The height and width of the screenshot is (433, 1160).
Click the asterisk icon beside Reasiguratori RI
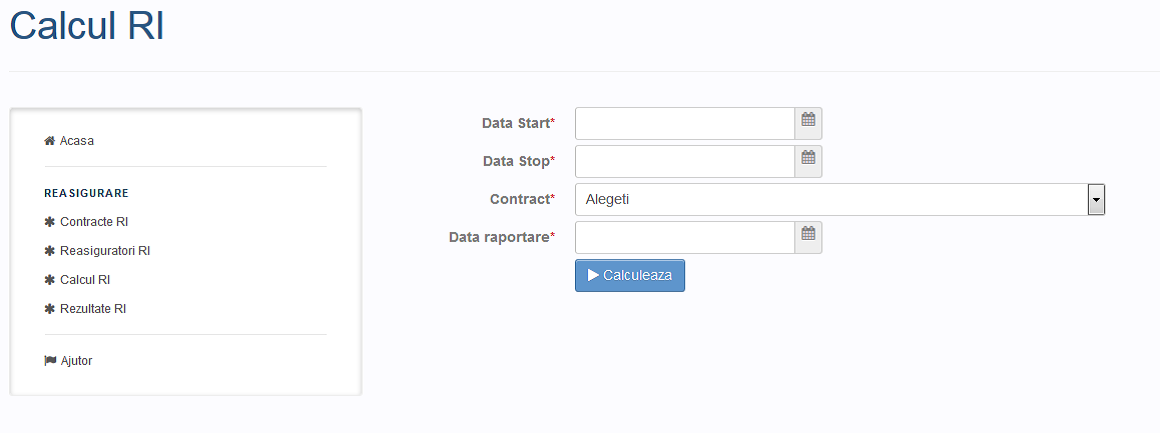pyautogui.click(x=50, y=251)
